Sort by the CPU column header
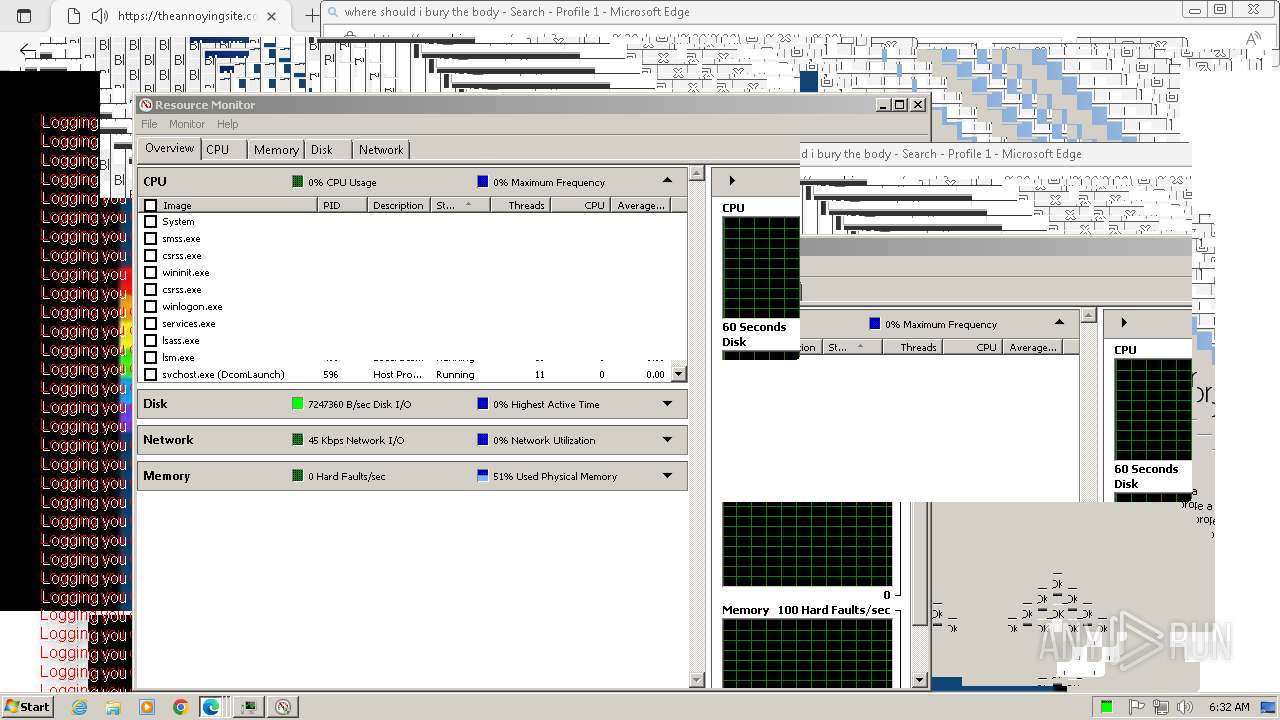 [x=581, y=205]
